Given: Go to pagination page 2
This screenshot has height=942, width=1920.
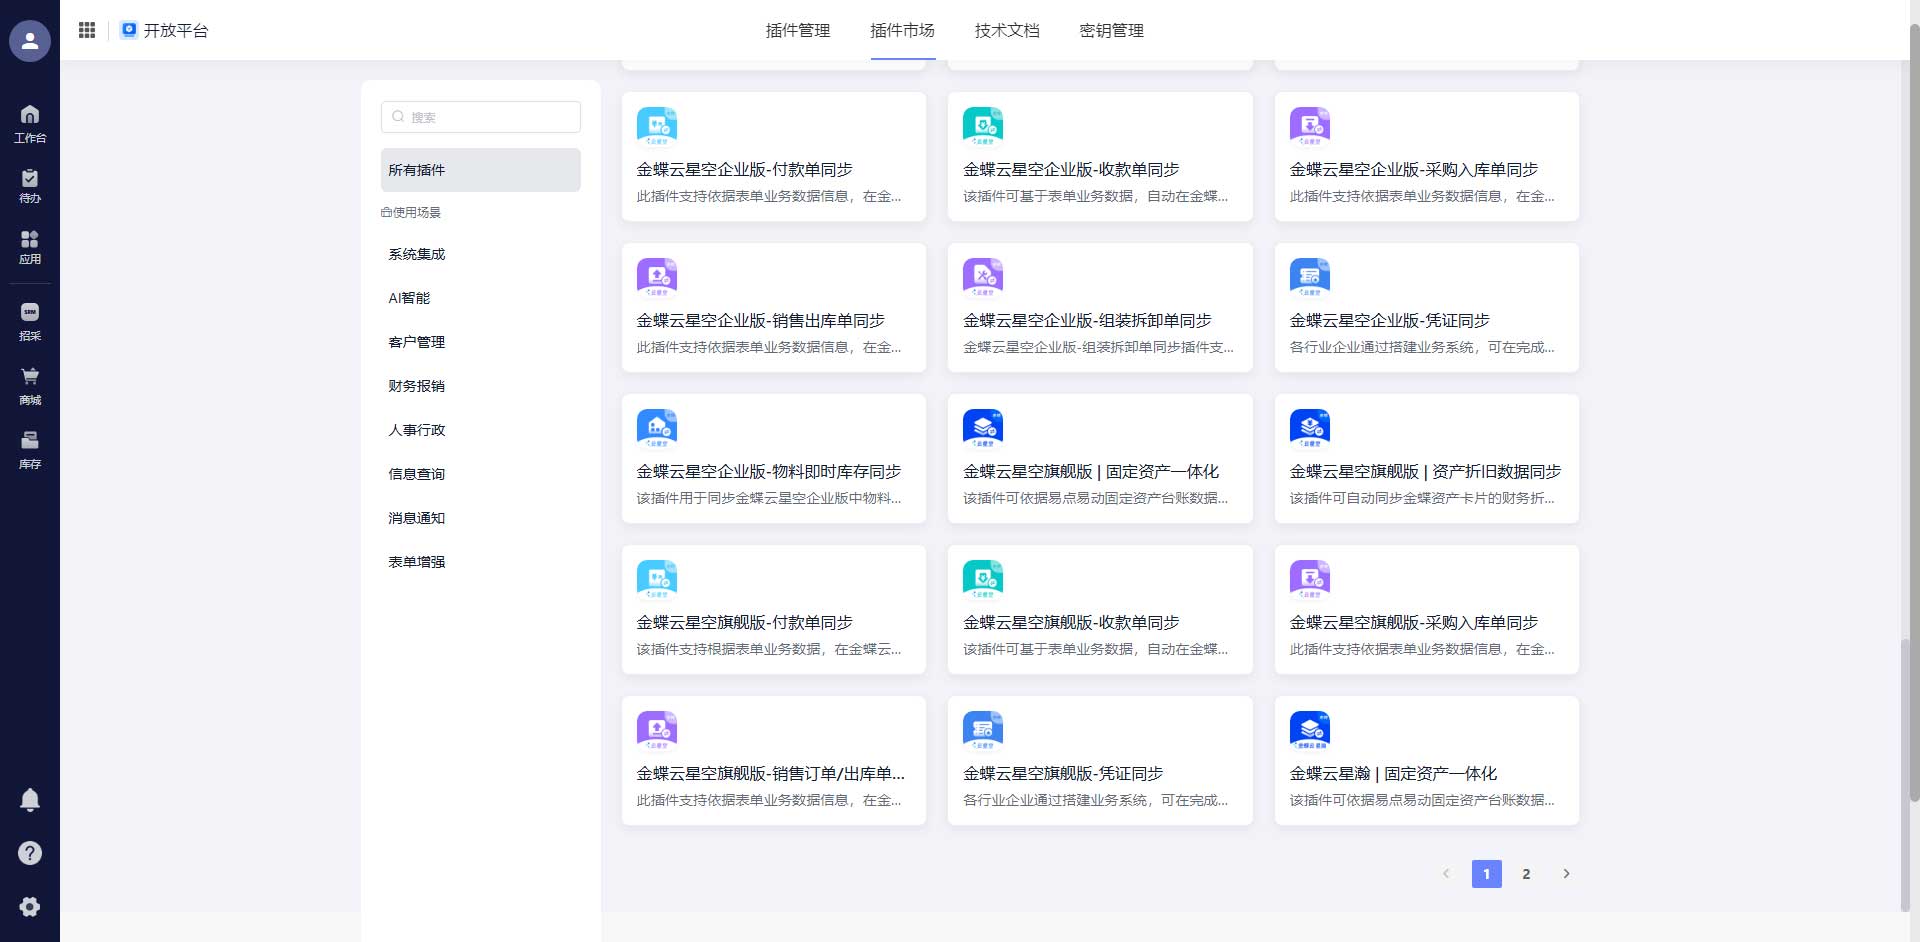Looking at the screenshot, I should point(1526,874).
